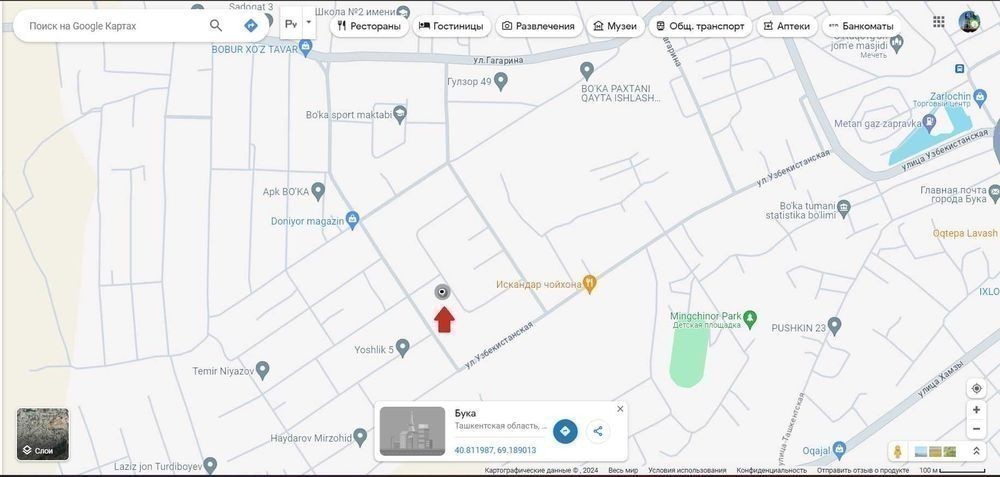Filter by Гостиницы

[x=451, y=26]
